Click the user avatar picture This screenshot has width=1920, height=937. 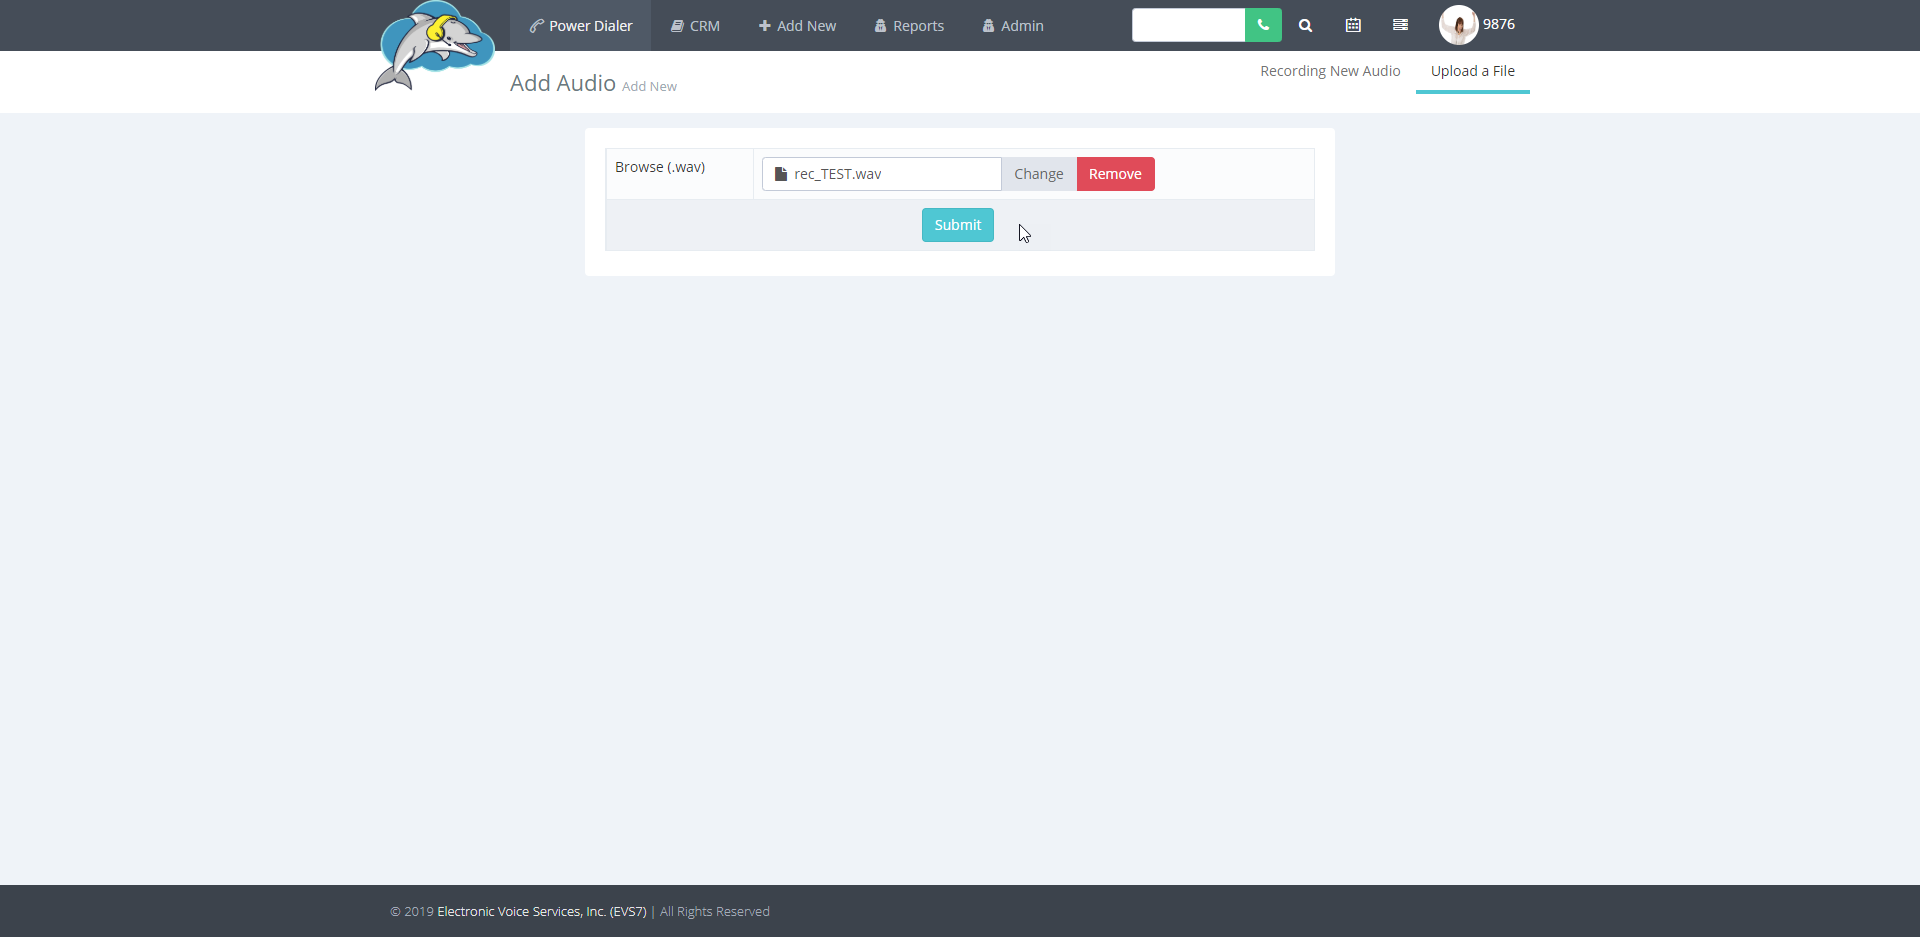[1458, 25]
